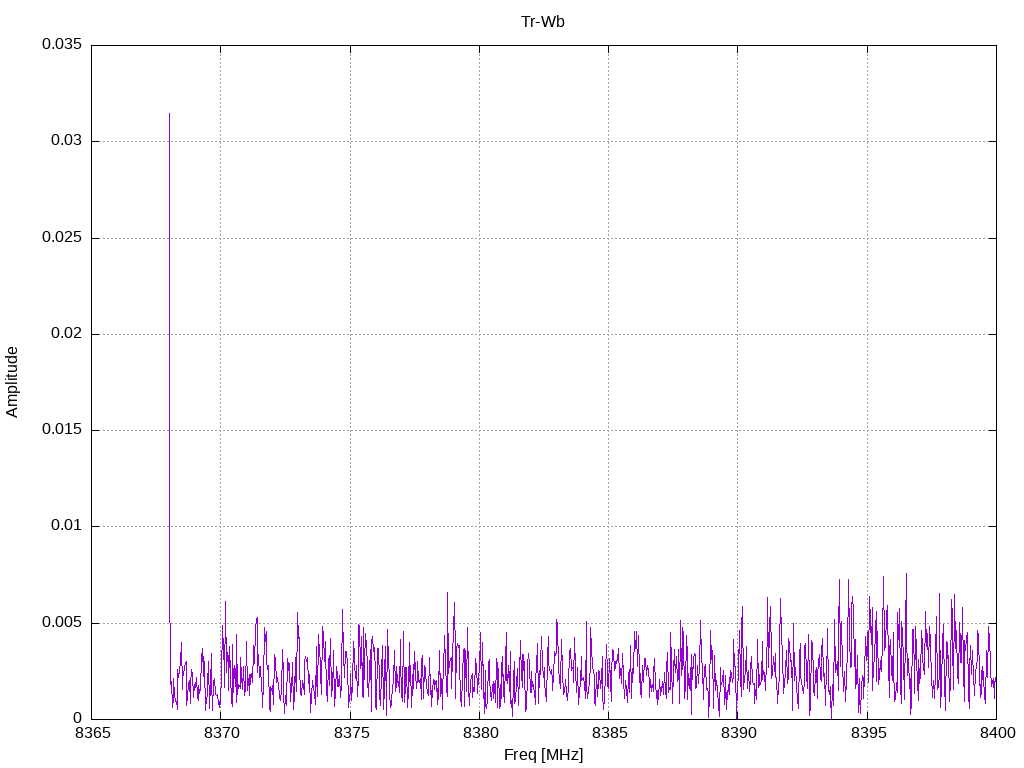This screenshot has width=1024, height=768.
Task: Click the 8375 x-axis tick label
Action: click(350, 735)
